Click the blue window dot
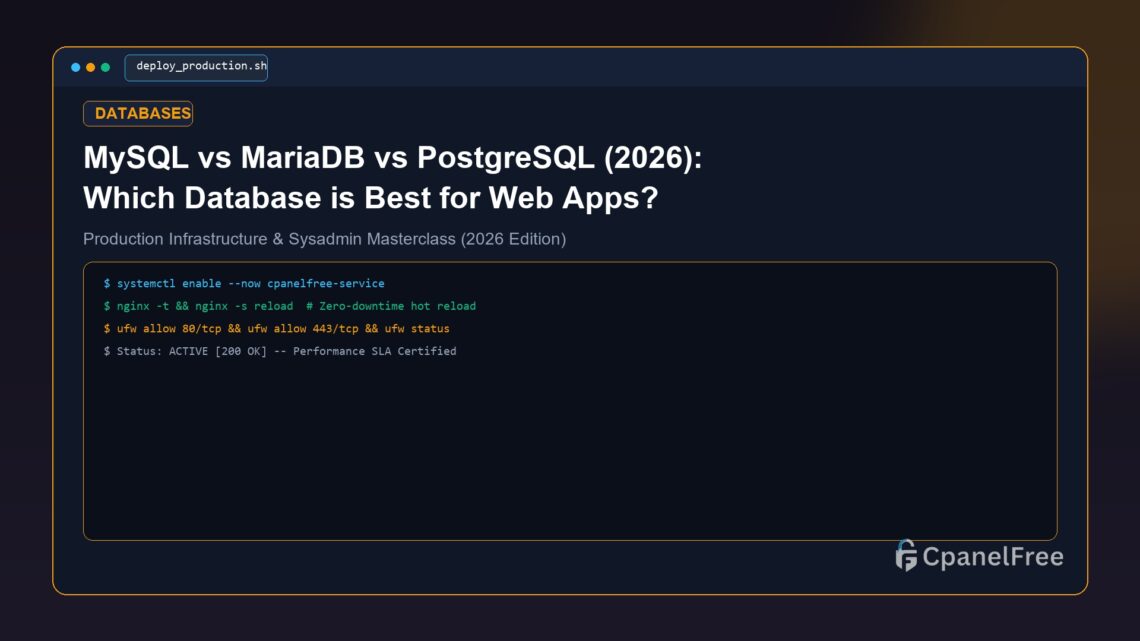Screen dimensions: 1140x641 [x=76, y=67]
